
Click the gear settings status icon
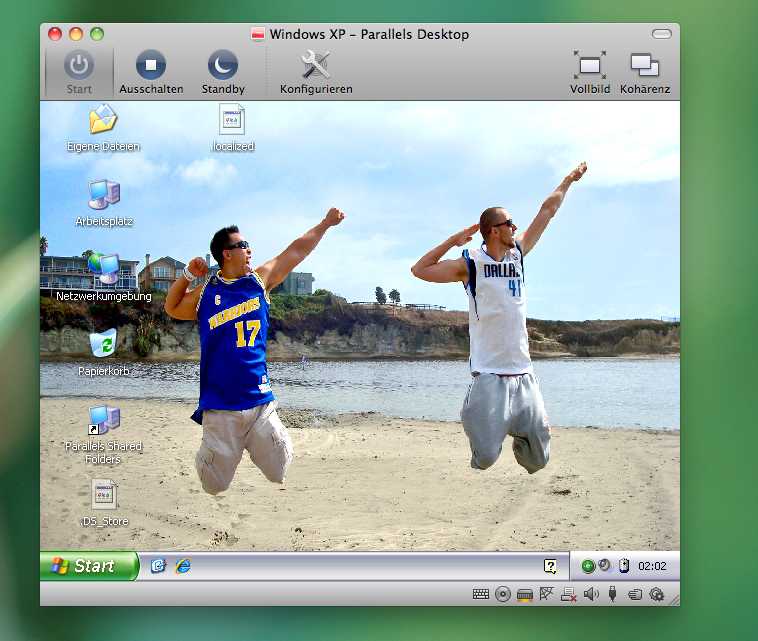[656, 594]
